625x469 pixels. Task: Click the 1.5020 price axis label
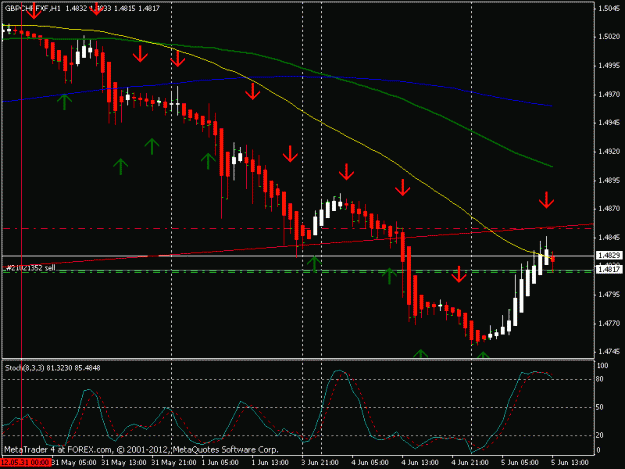609,37
